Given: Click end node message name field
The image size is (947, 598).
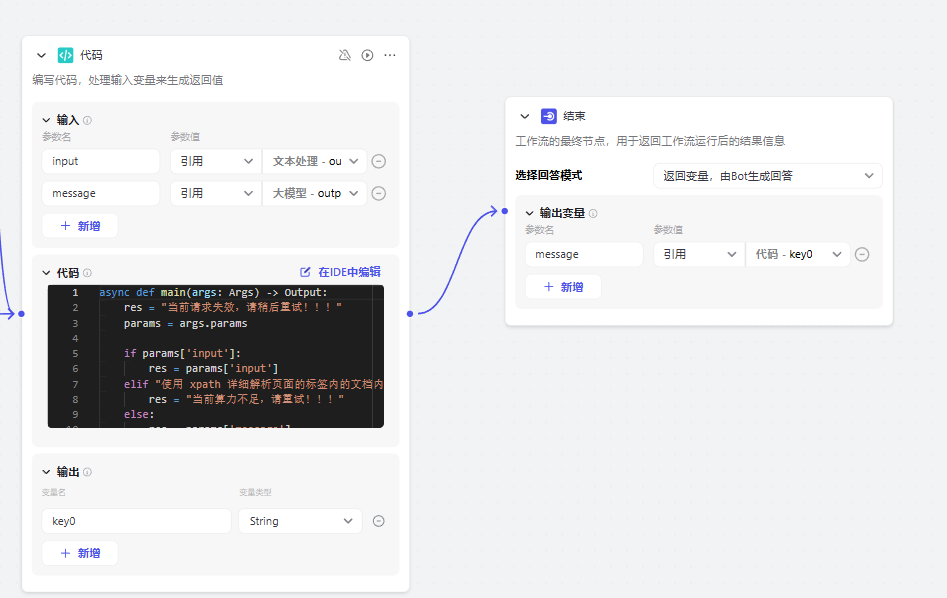Looking at the screenshot, I should click(x=585, y=254).
